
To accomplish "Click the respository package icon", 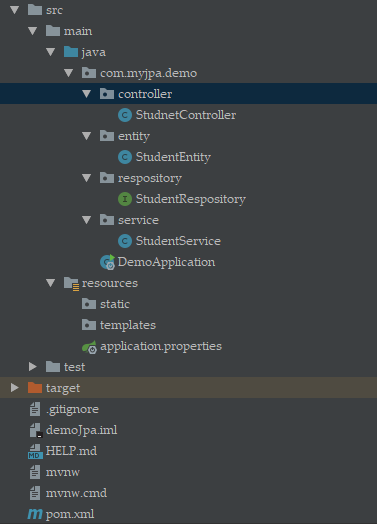I will tap(107, 178).
